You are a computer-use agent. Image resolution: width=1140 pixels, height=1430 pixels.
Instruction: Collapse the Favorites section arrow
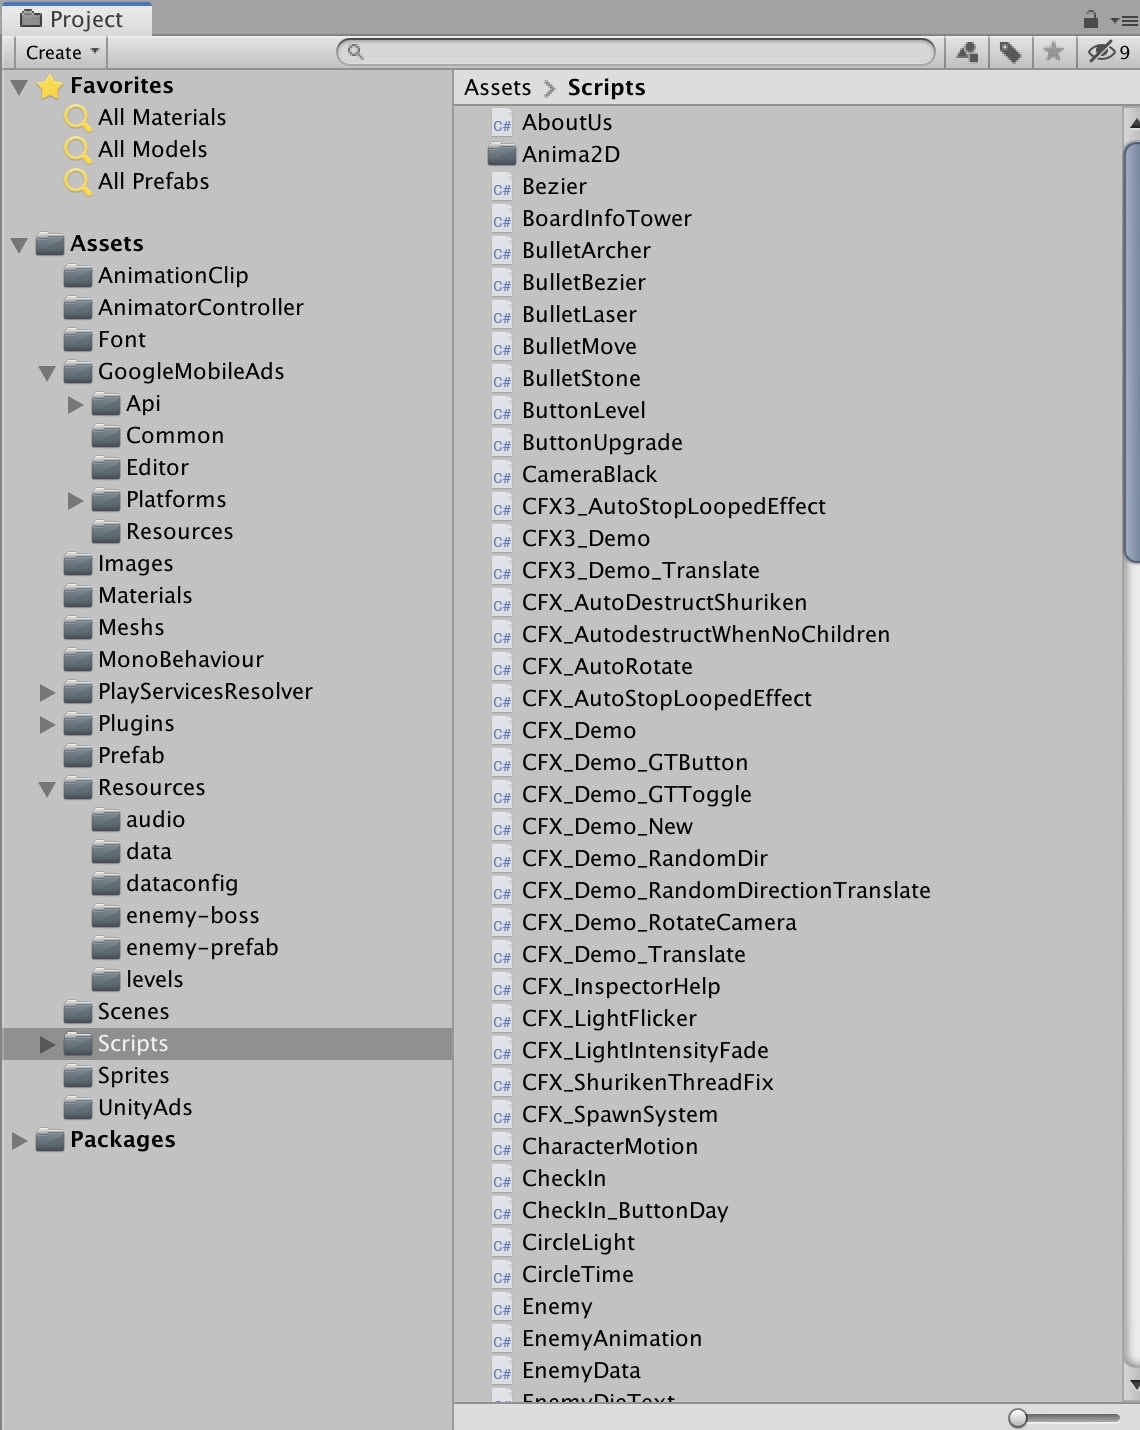coord(19,87)
